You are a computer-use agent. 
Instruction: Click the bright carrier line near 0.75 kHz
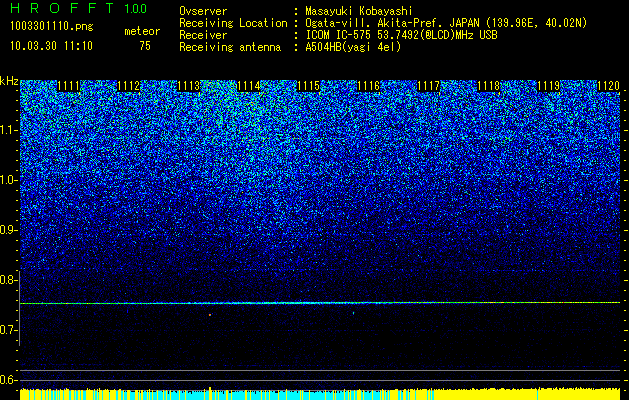[320, 303]
